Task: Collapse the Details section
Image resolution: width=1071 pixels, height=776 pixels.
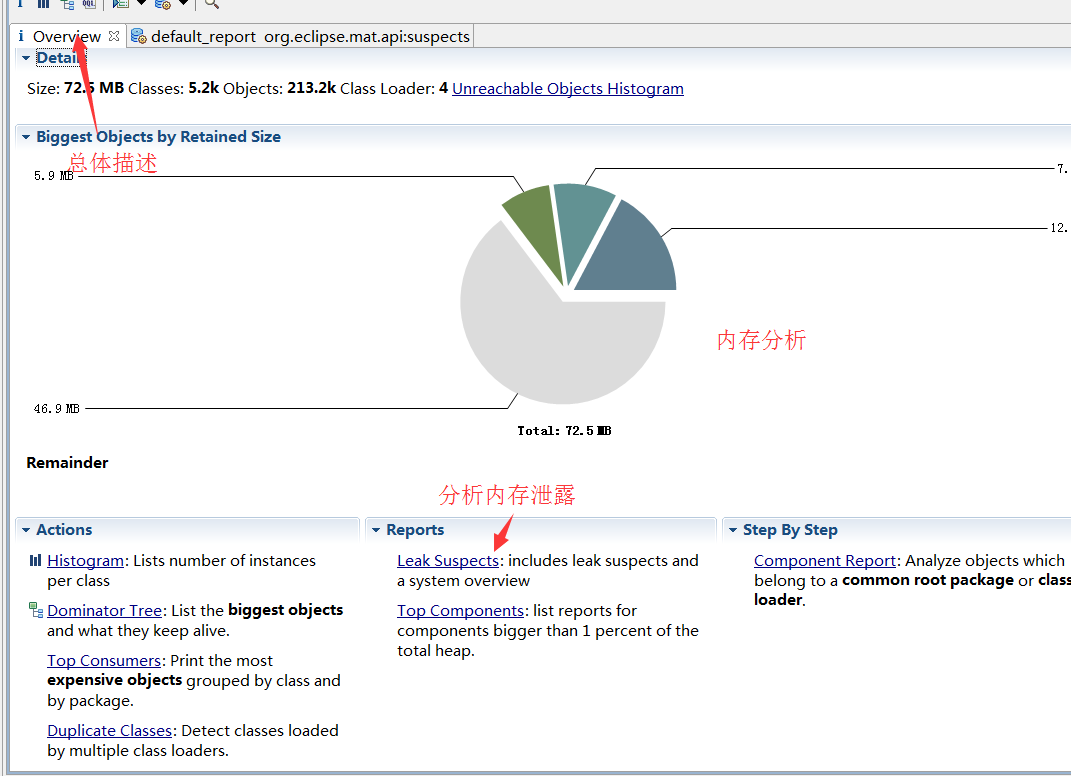Action: 26,58
